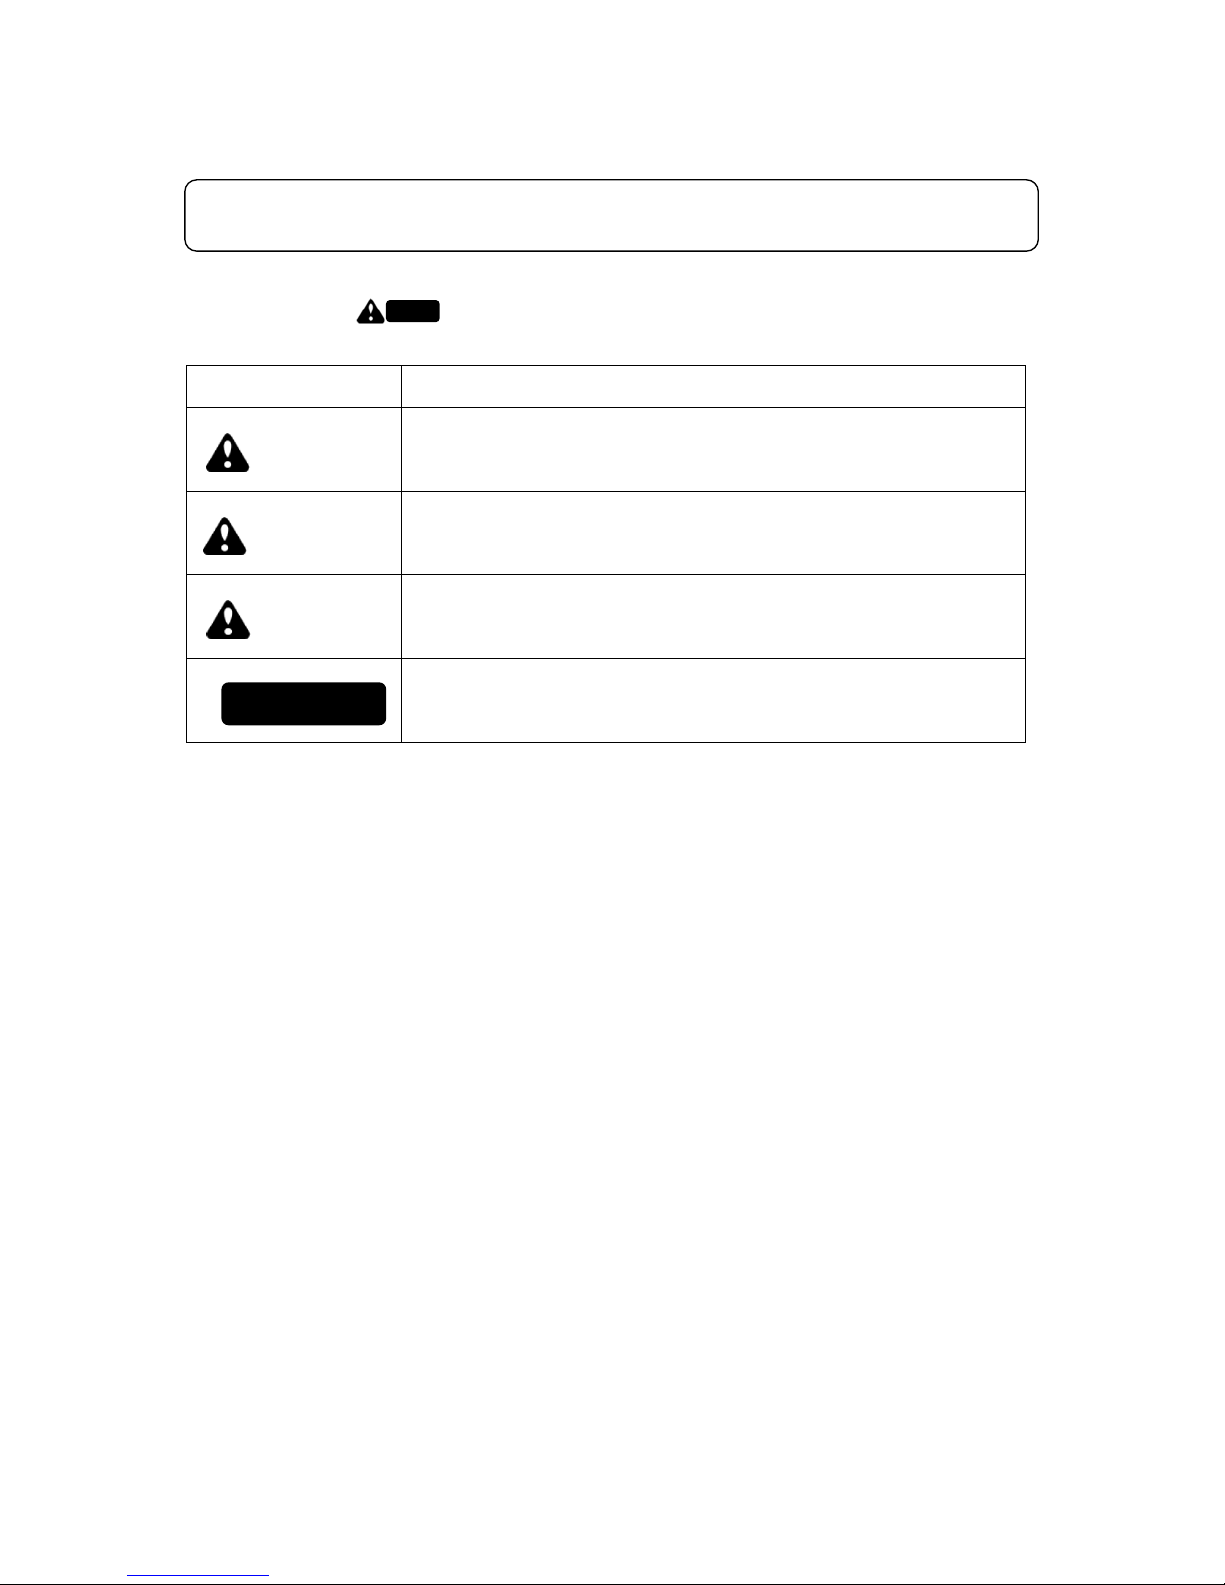This screenshot has width=1225, height=1585.
Task: Click the short underline at the bottom-left of the page
Action: click(199, 1575)
